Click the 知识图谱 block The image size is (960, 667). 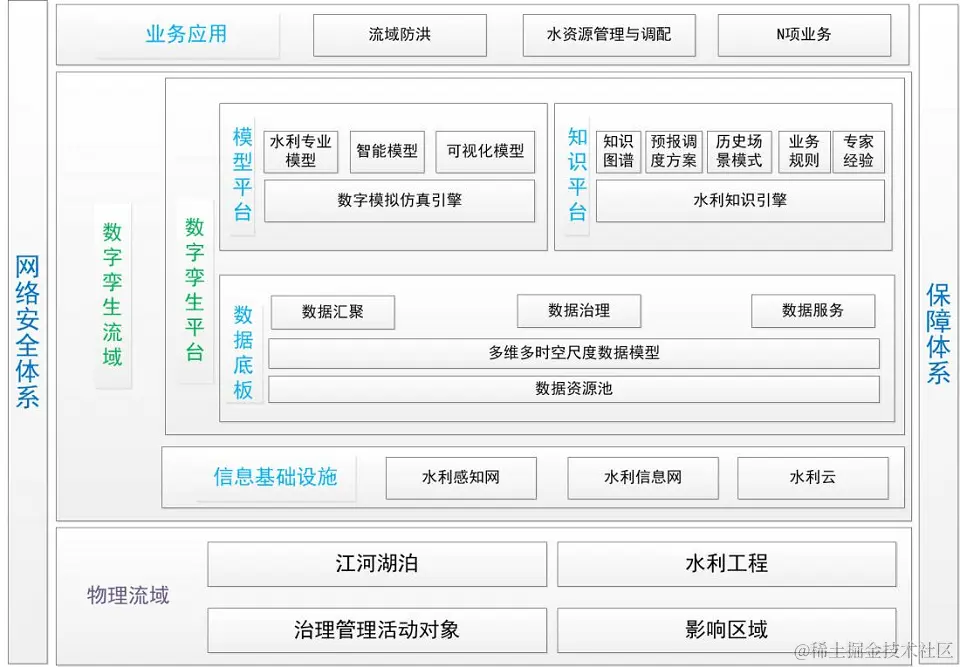click(x=618, y=151)
